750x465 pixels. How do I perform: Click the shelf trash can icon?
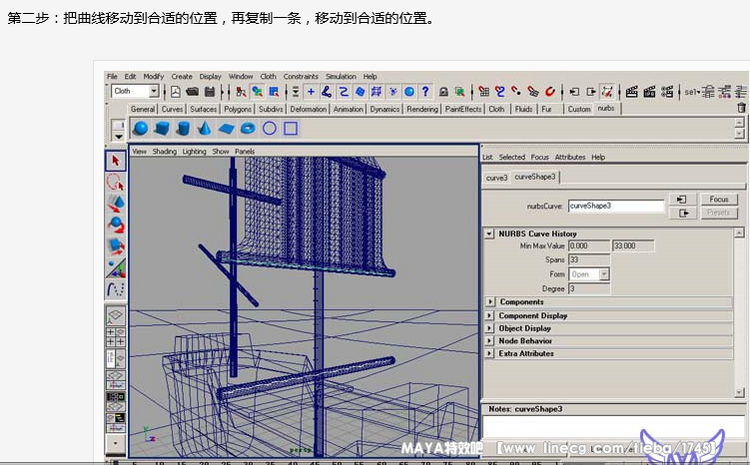[741, 108]
